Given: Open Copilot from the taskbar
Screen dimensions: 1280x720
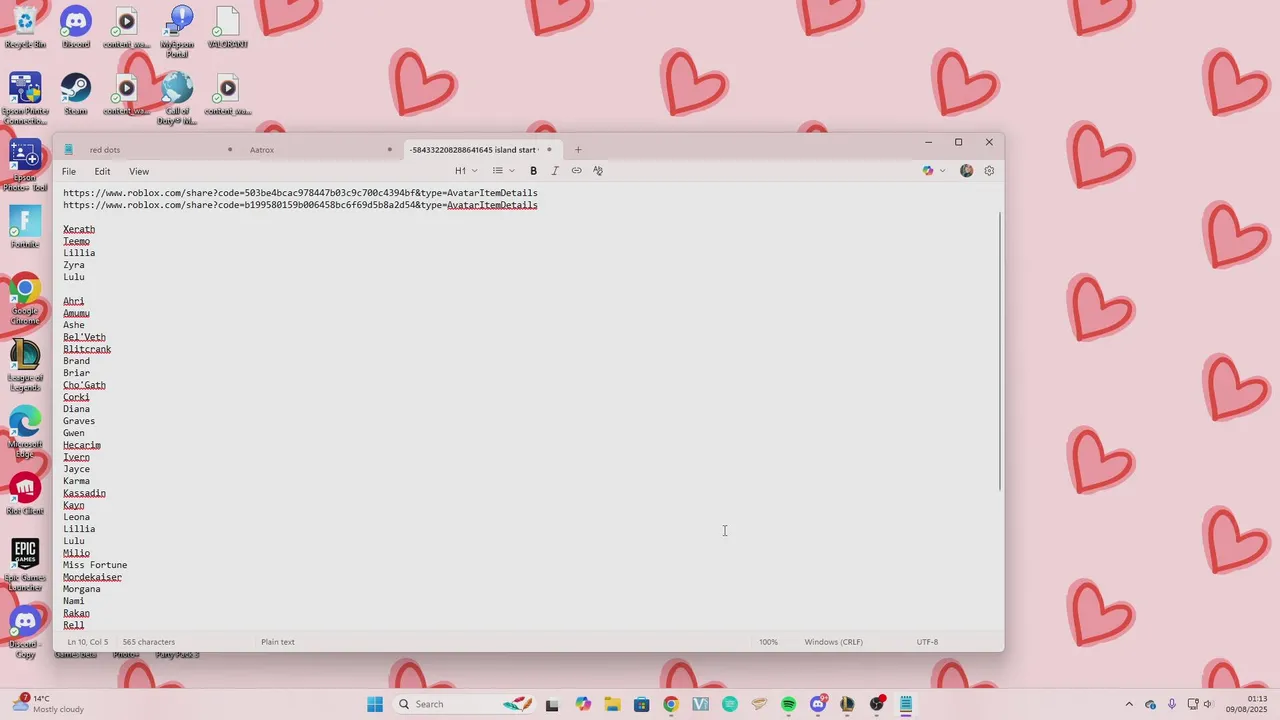Looking at the screenshot, I should 583,704.
